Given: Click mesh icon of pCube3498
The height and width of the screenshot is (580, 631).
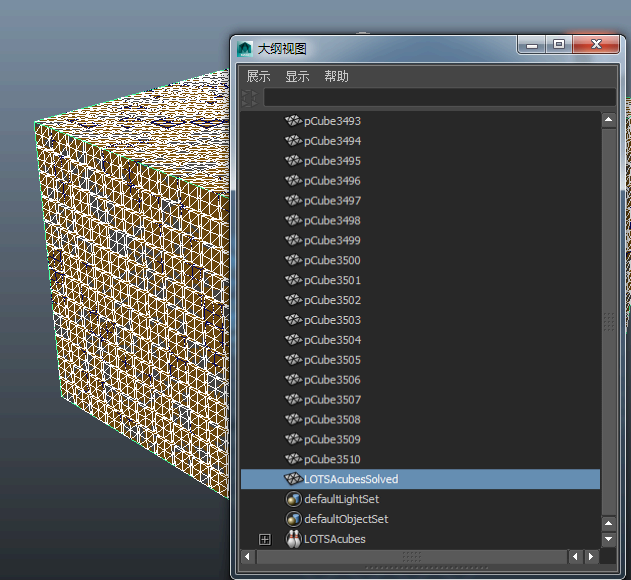Looking at the screenshot, I should pyautogui.click(x=293, y=220).
